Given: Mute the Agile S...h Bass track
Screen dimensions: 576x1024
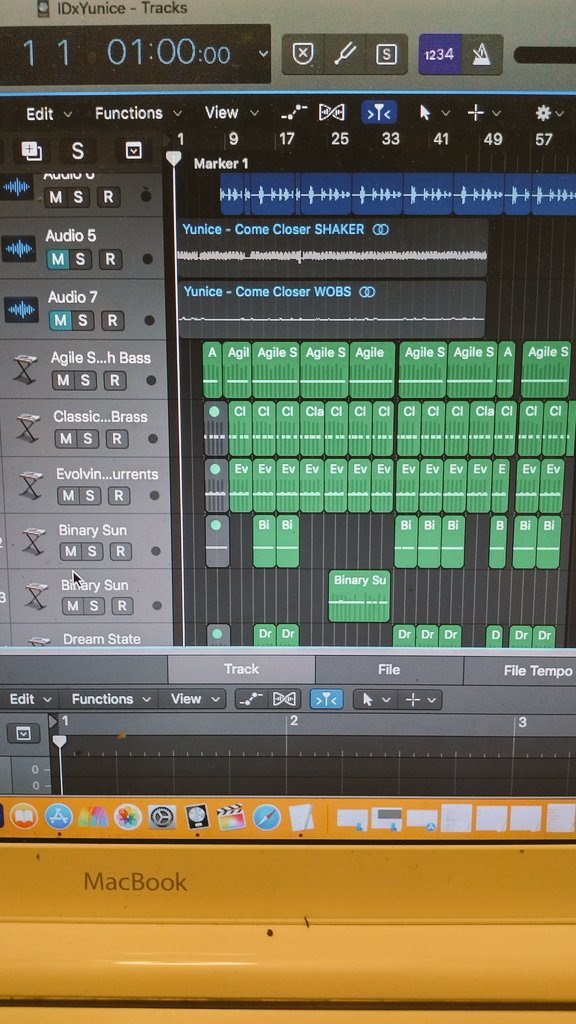Looking at the screenshot, I should coord(63,380).
